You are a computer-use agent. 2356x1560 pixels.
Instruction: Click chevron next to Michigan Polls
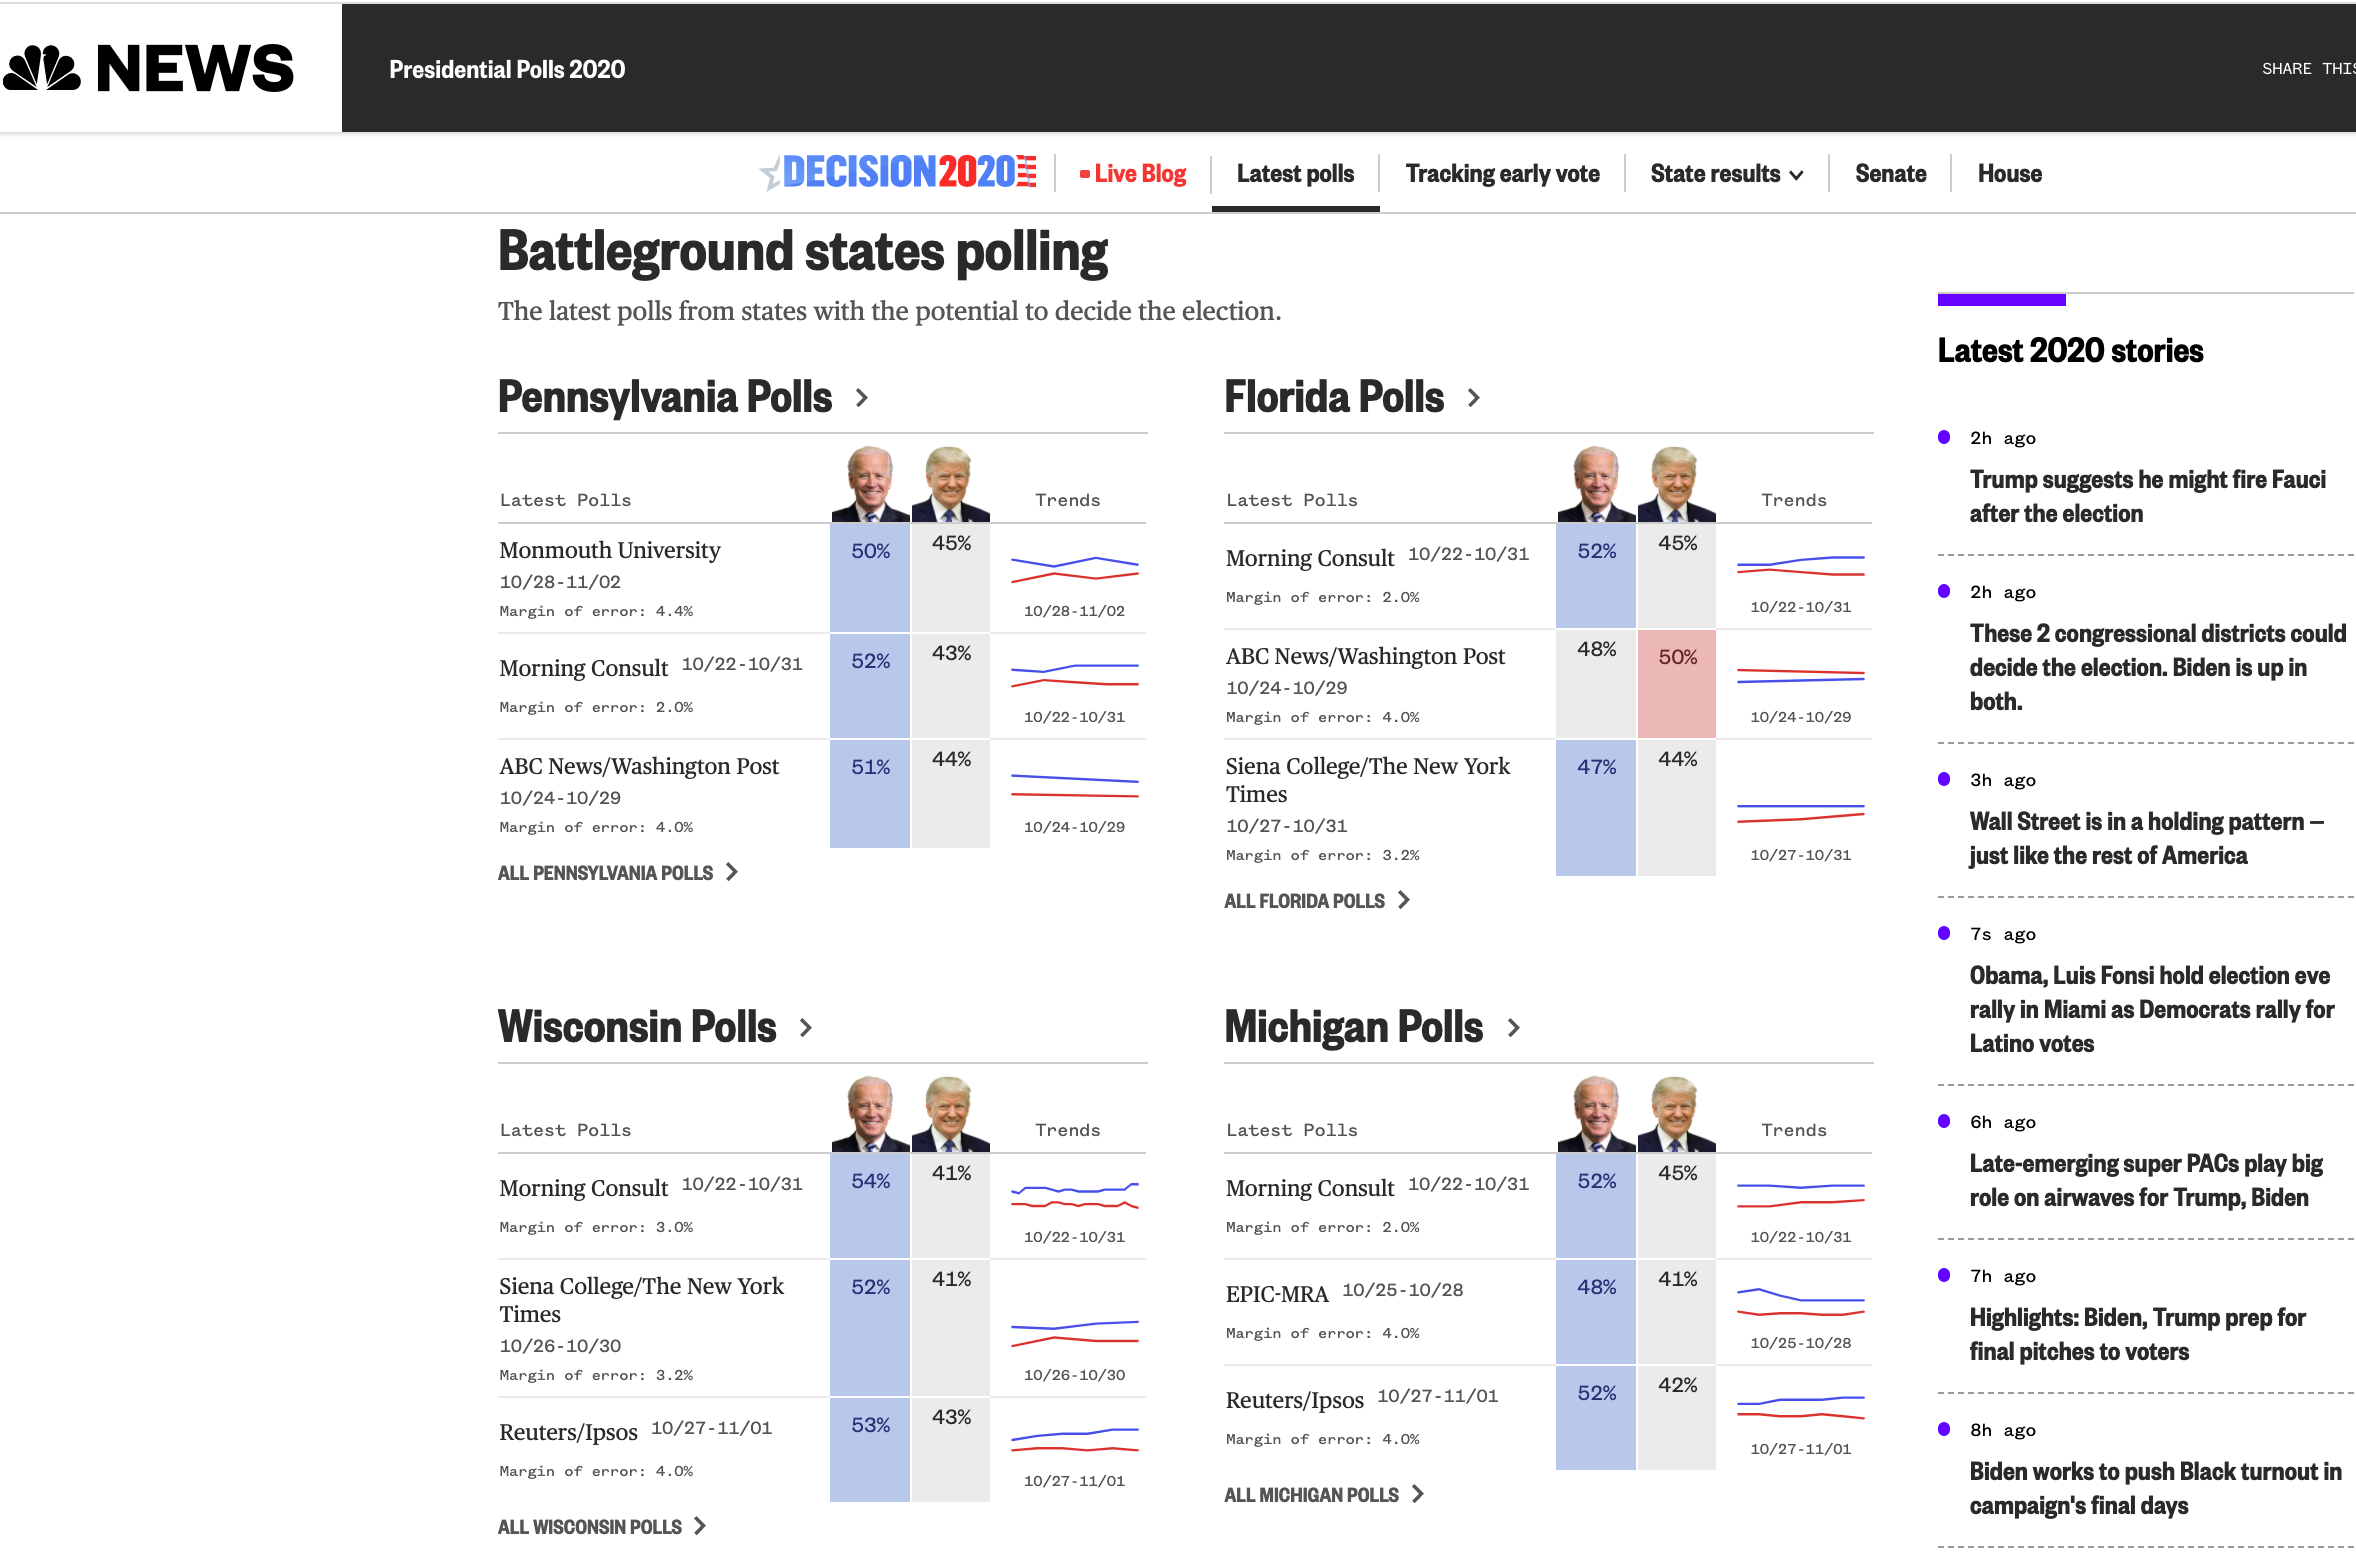coord(1514,1028)
